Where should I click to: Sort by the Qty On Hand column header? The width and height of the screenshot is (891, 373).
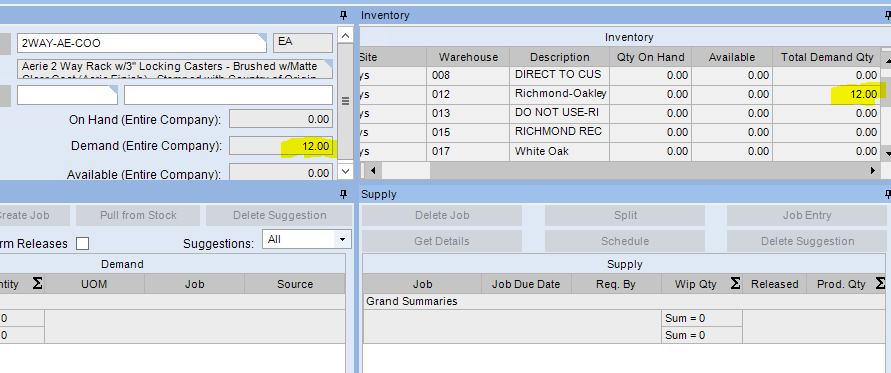pos(650,57)
